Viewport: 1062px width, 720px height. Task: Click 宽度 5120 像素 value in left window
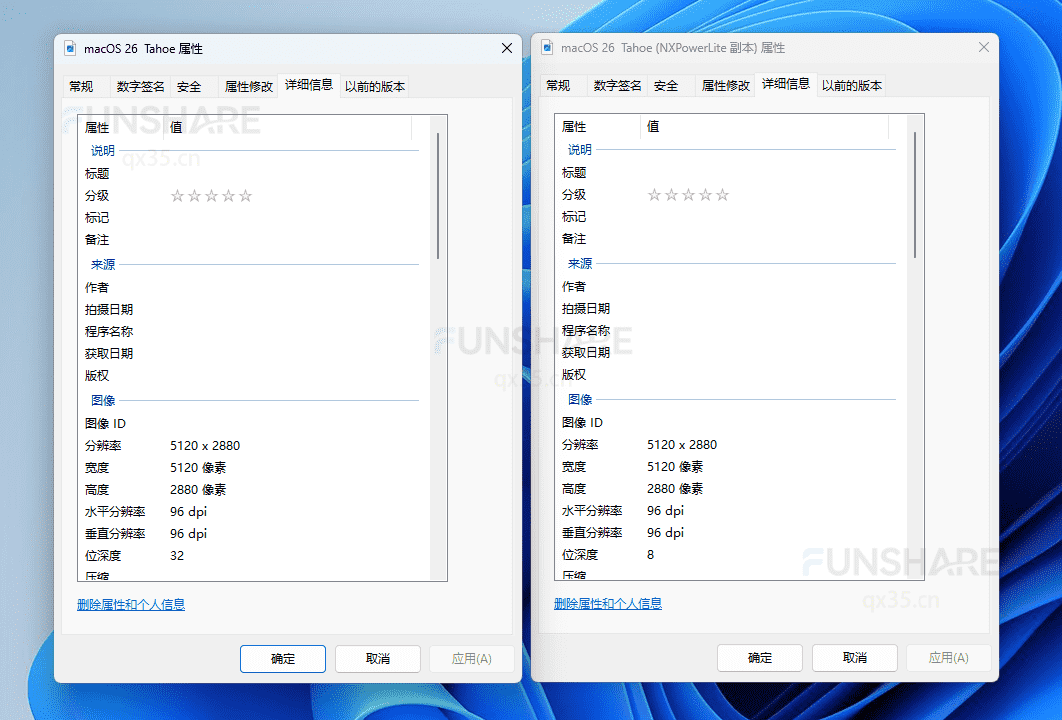coord(198,467)
